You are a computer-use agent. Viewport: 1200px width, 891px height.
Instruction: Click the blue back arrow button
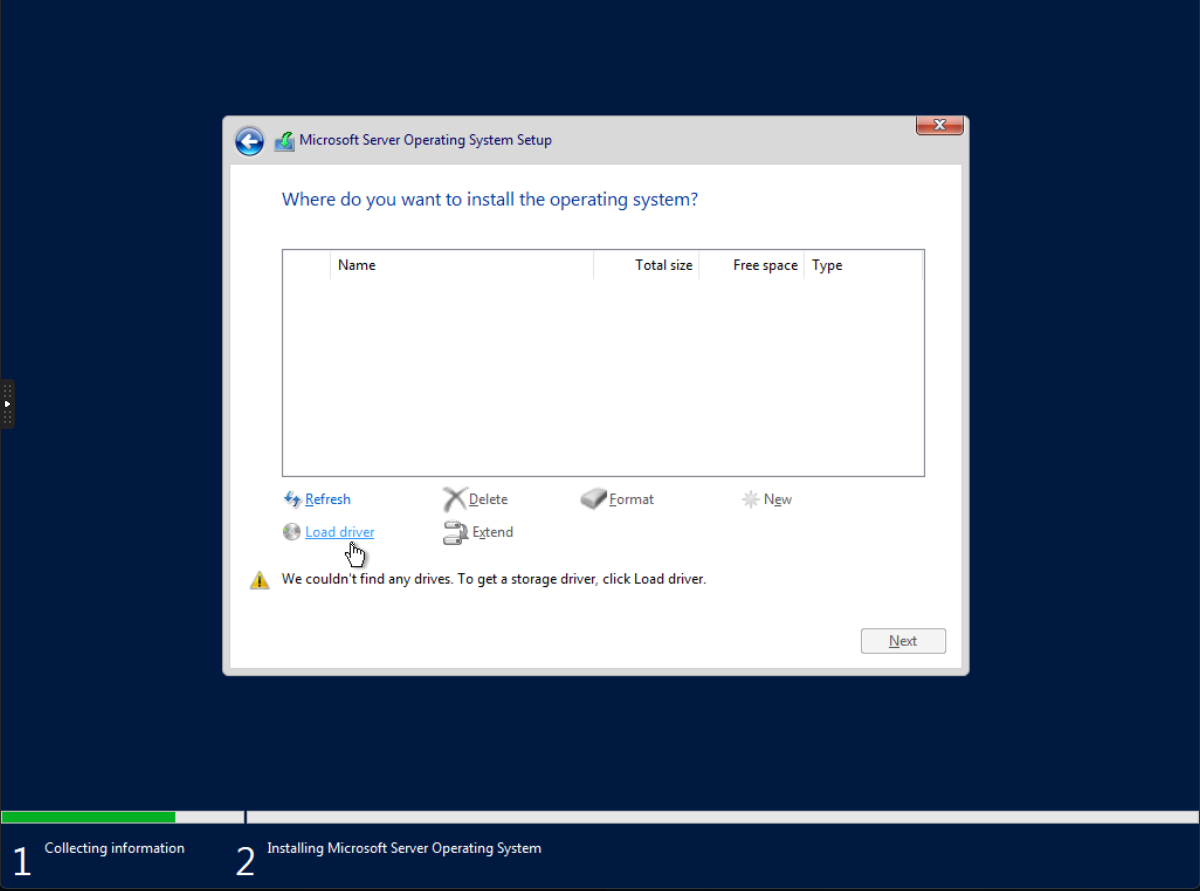coord(249,141)
